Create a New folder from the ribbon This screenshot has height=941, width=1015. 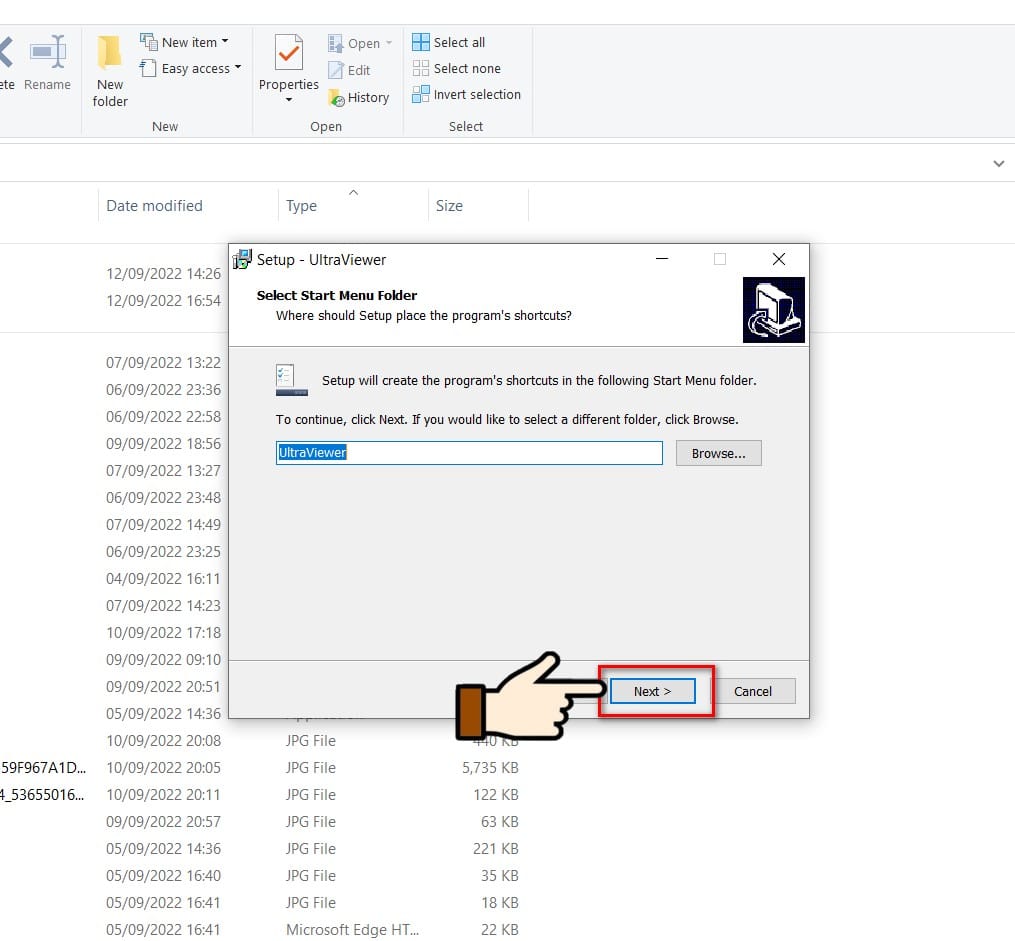coord(110,71)
